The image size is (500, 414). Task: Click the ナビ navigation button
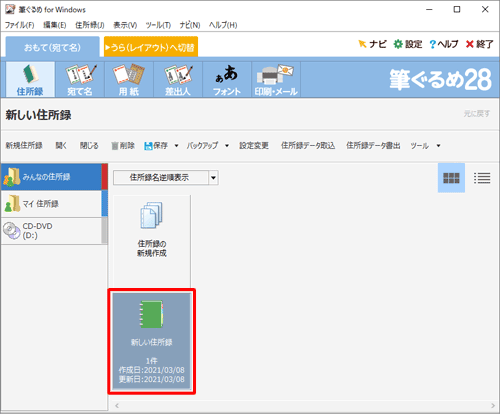372,44
